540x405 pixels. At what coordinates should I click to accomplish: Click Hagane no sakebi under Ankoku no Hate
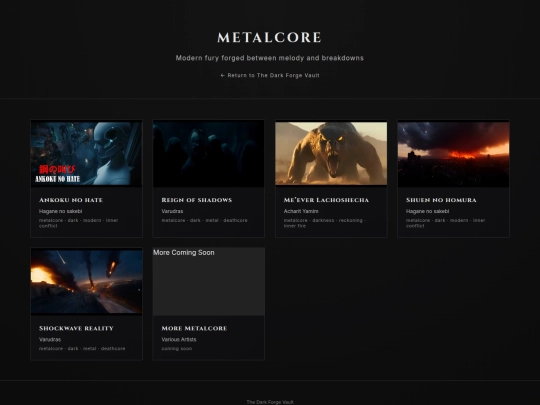coord(60,211)
